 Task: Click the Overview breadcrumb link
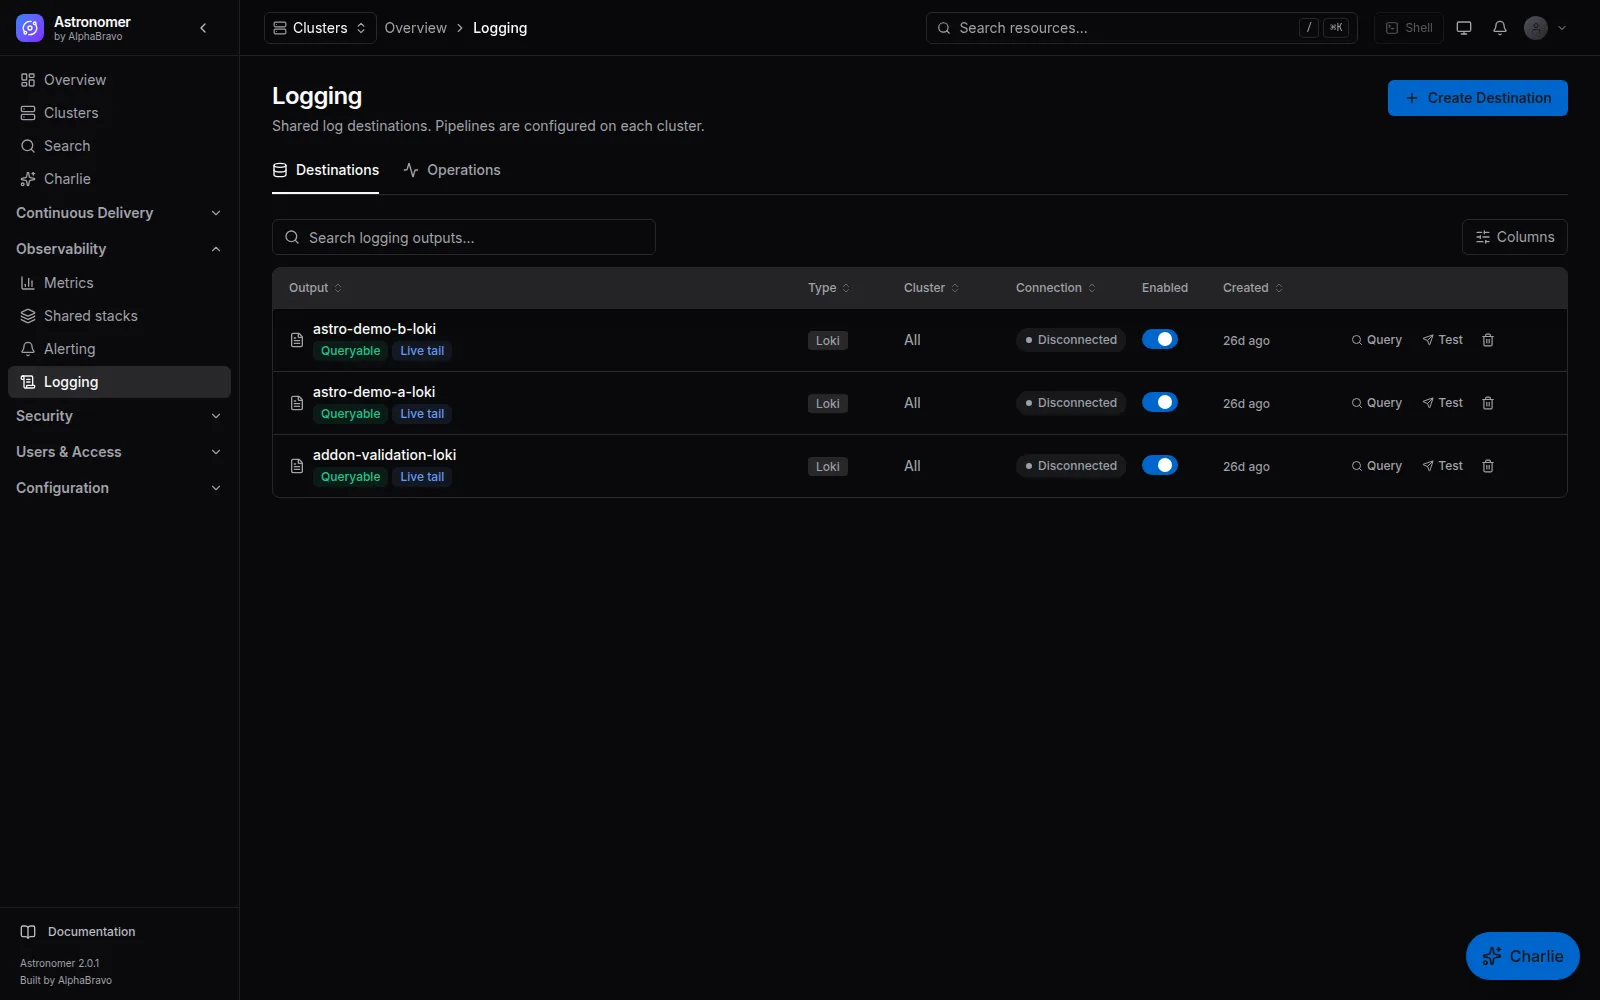[416, 28]
